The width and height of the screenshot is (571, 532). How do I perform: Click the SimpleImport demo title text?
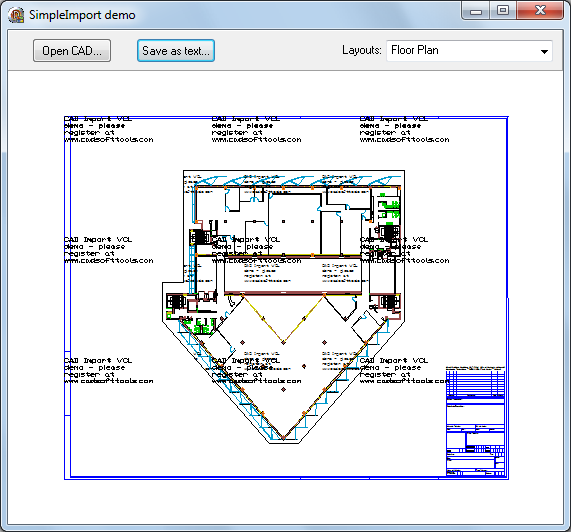[x=82, y=15]
